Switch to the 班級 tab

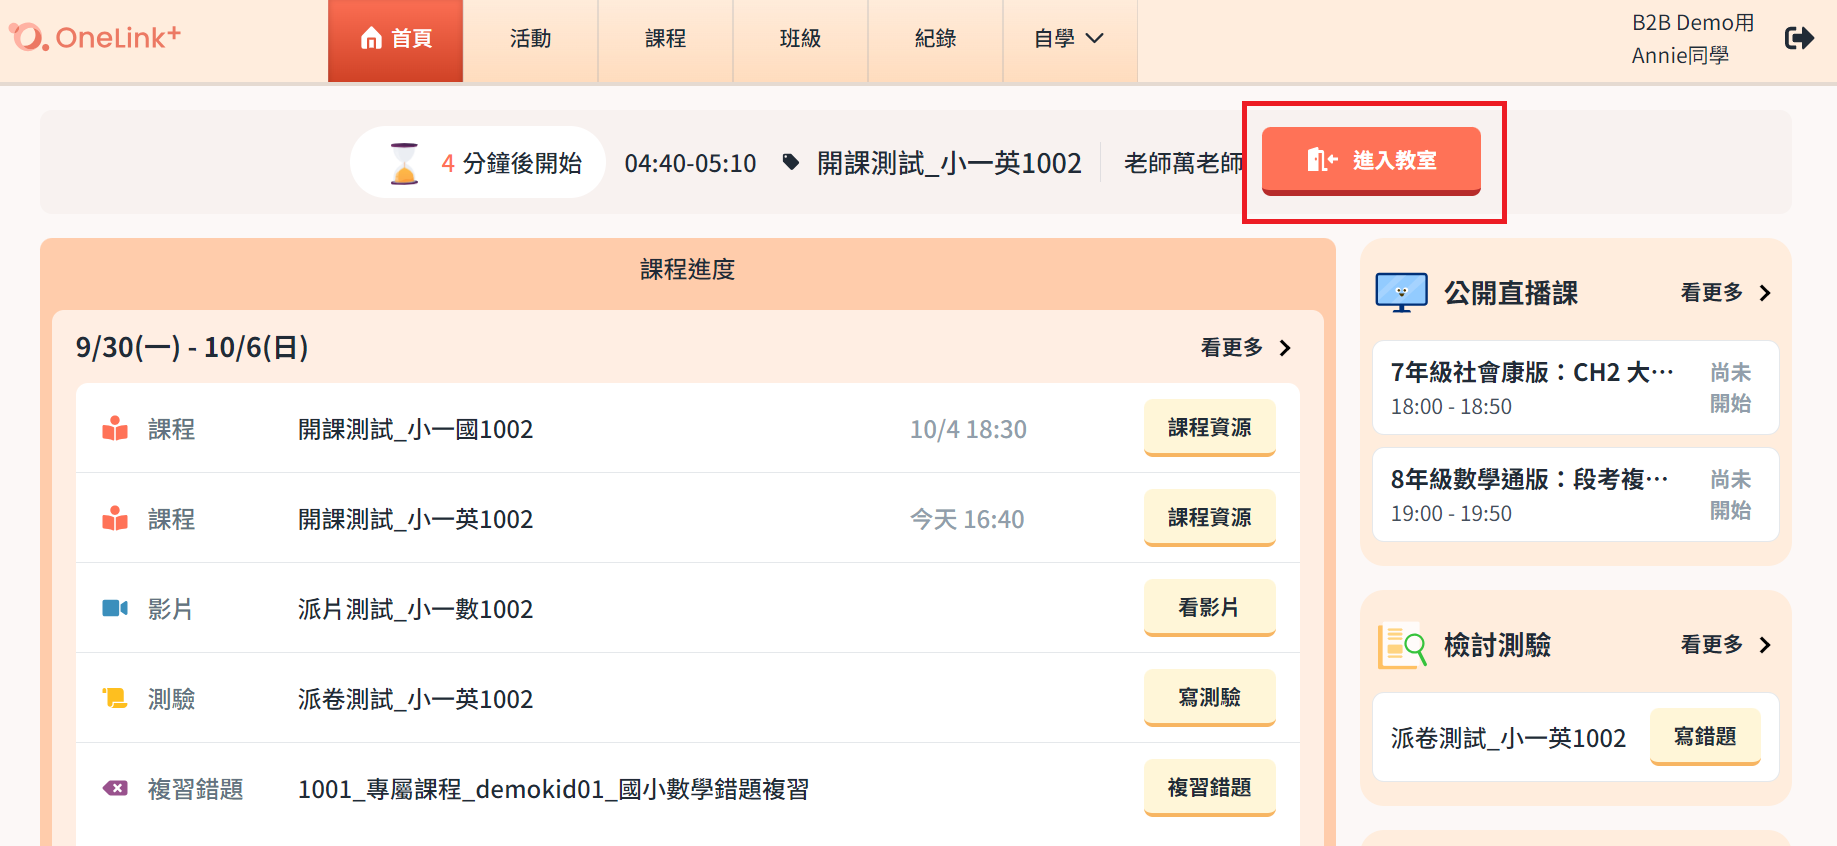[x=800, y=40]
